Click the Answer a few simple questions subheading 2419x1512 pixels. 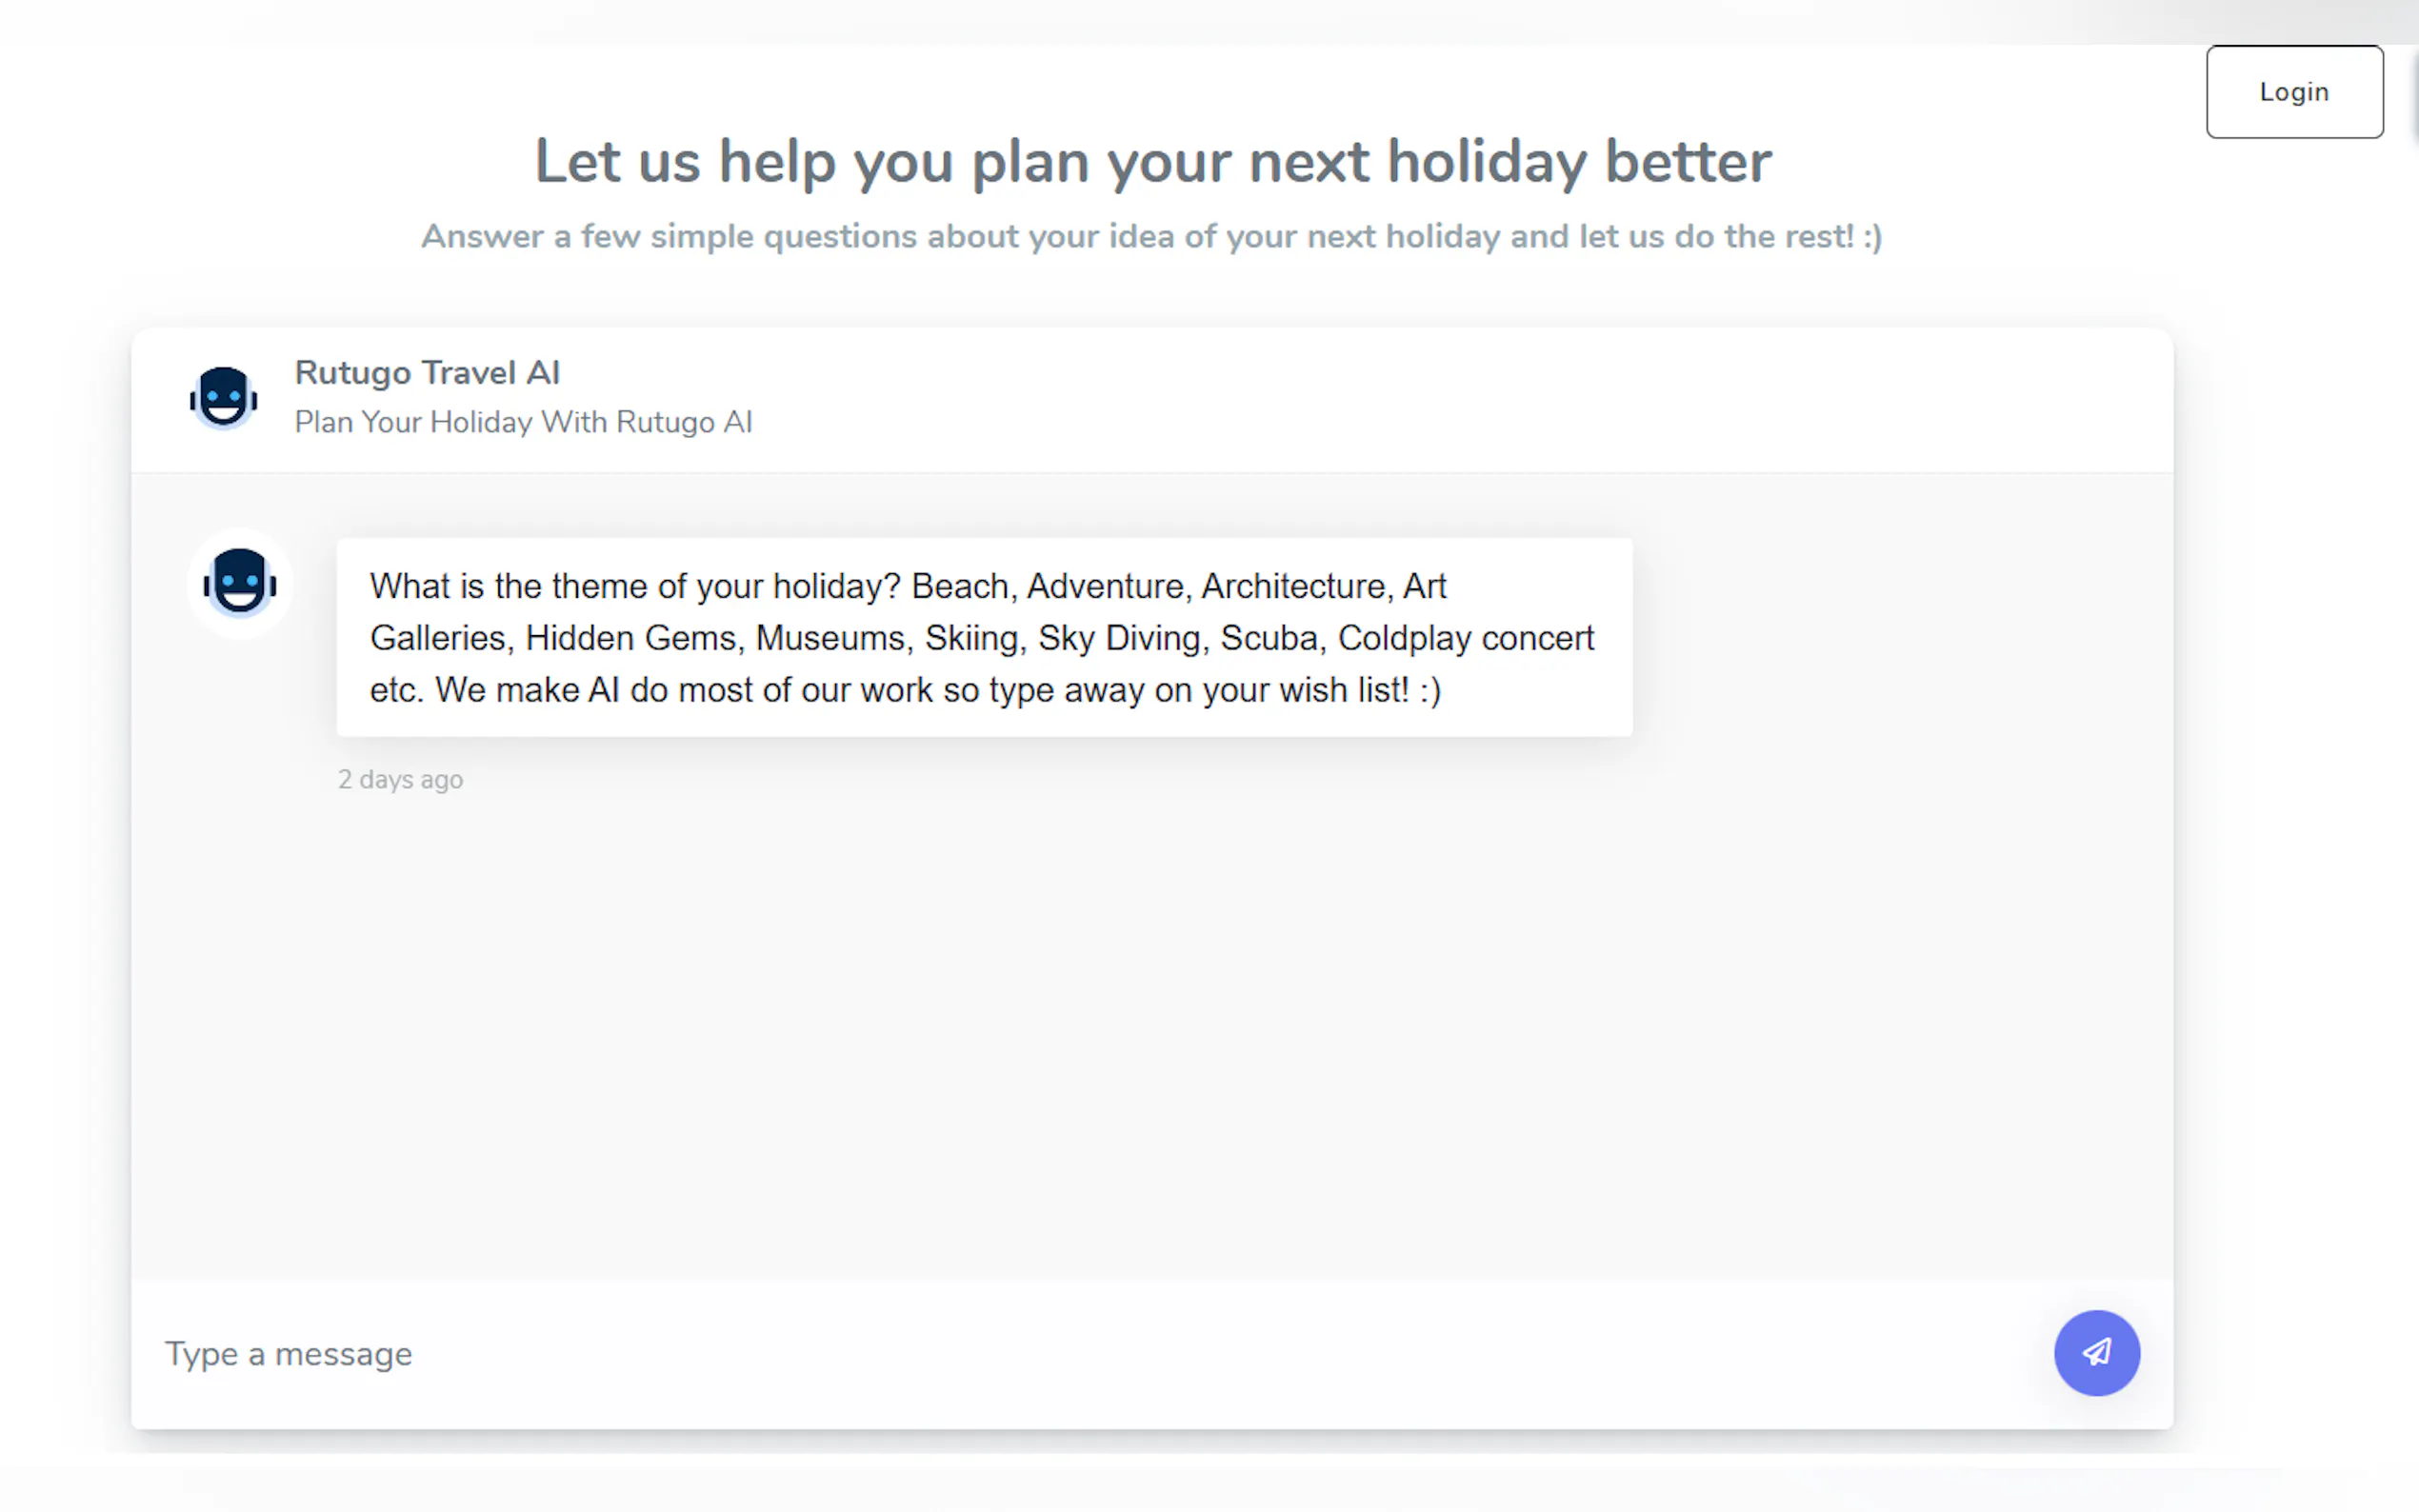click(x=1151, y=237)
